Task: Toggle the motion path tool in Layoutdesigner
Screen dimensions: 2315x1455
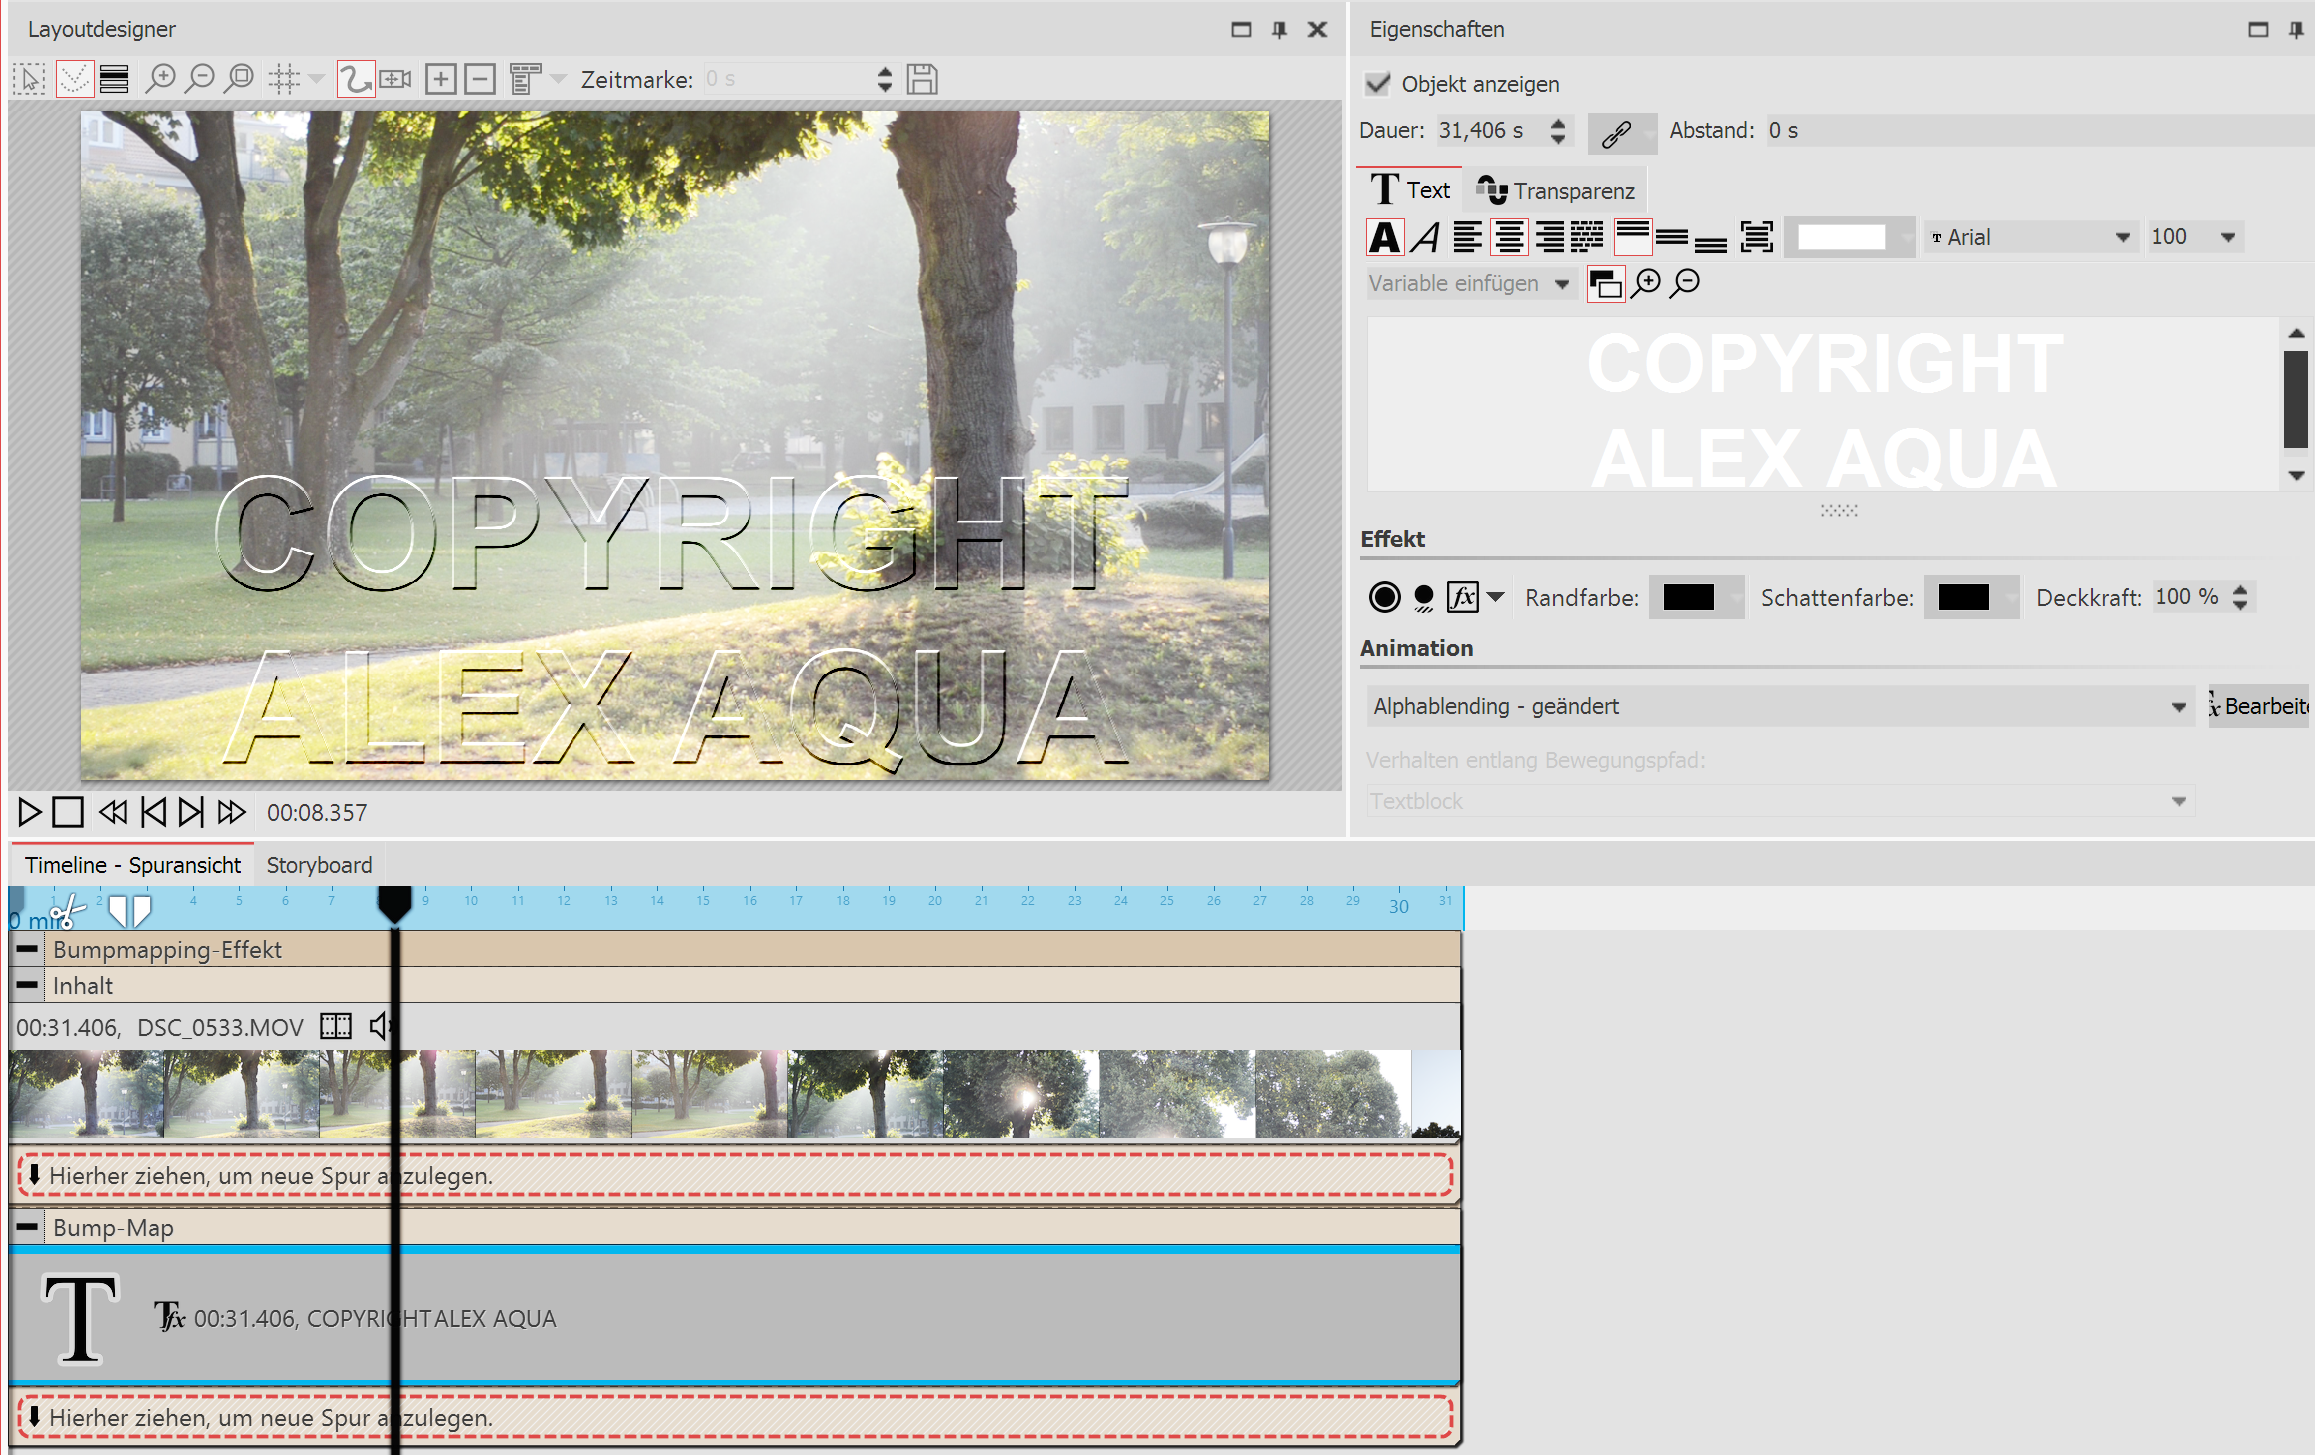Action: [355, 79]
